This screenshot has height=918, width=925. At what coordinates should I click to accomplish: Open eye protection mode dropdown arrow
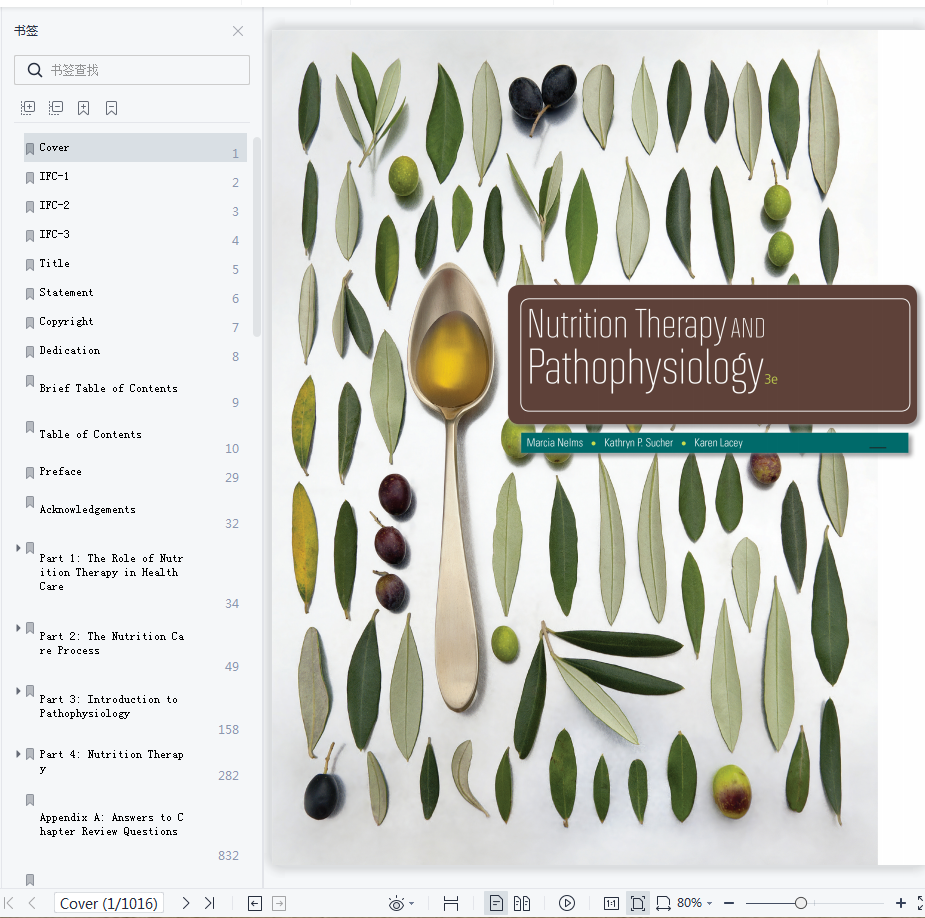pos(412,903)
